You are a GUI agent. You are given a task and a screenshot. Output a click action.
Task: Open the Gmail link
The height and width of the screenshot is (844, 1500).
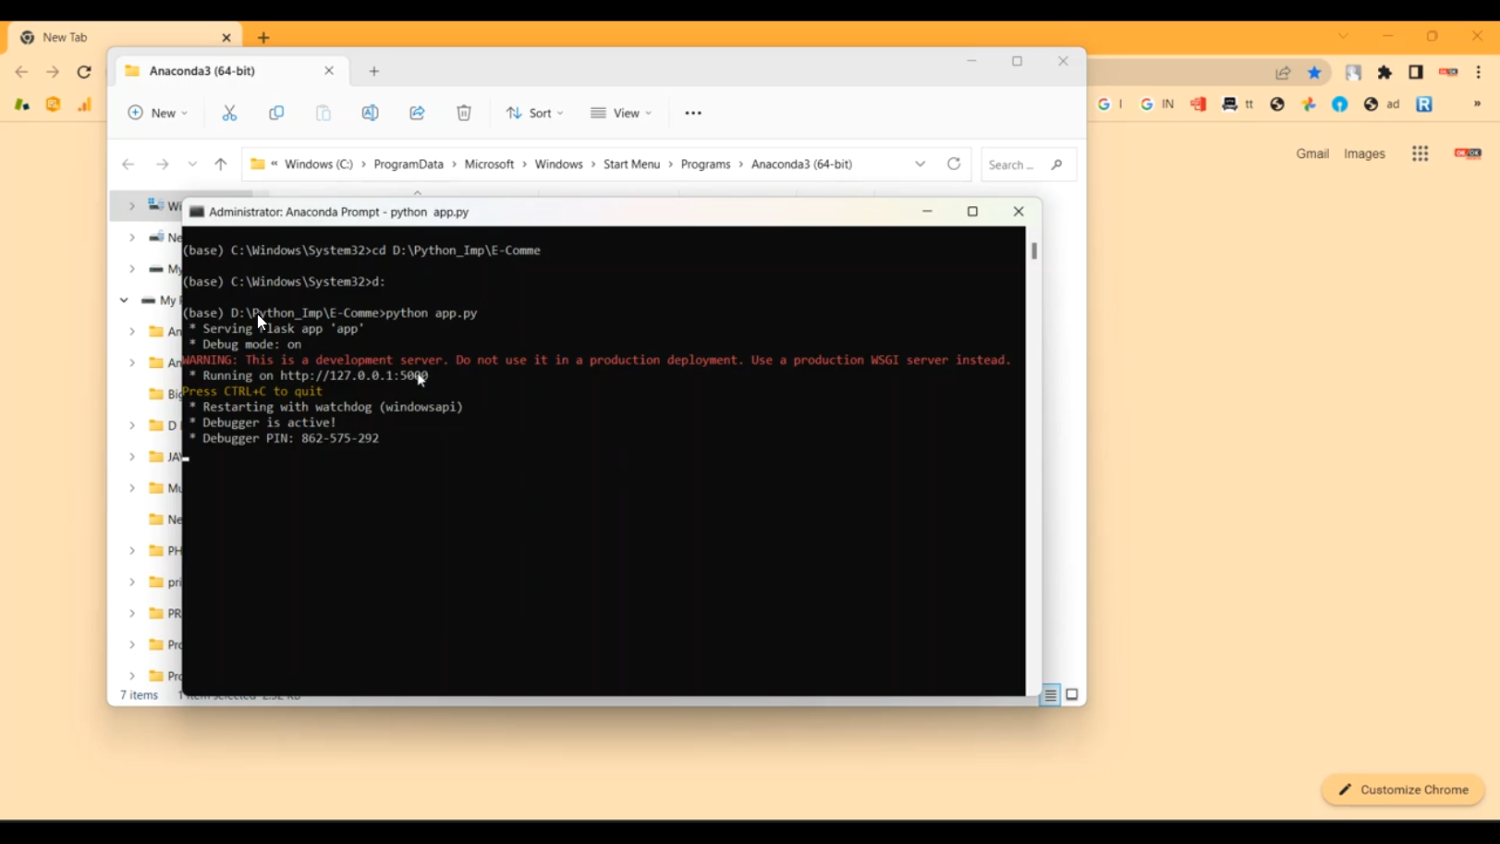[1312, 154]
